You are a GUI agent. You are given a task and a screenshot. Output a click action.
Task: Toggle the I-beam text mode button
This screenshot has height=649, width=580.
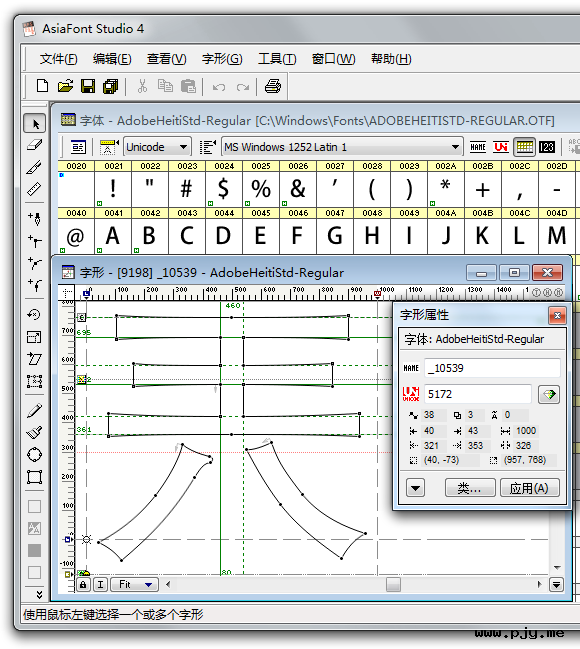pyautogui.click(x=101, y=584)
